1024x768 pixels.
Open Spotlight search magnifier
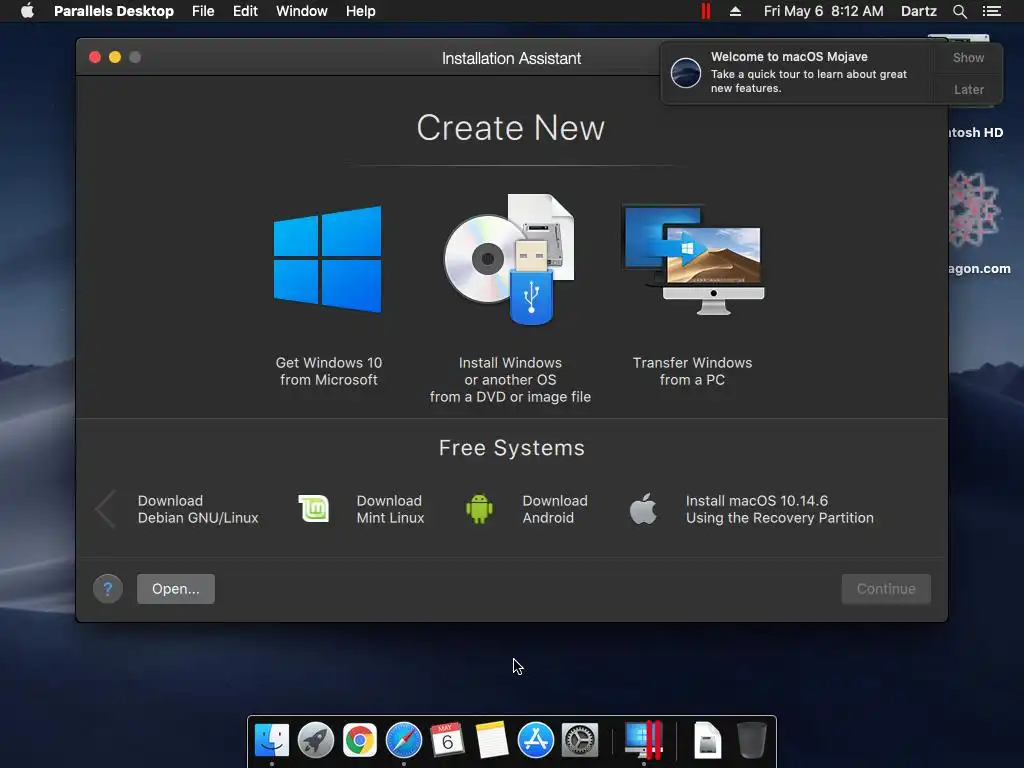(x=960, y=11)
